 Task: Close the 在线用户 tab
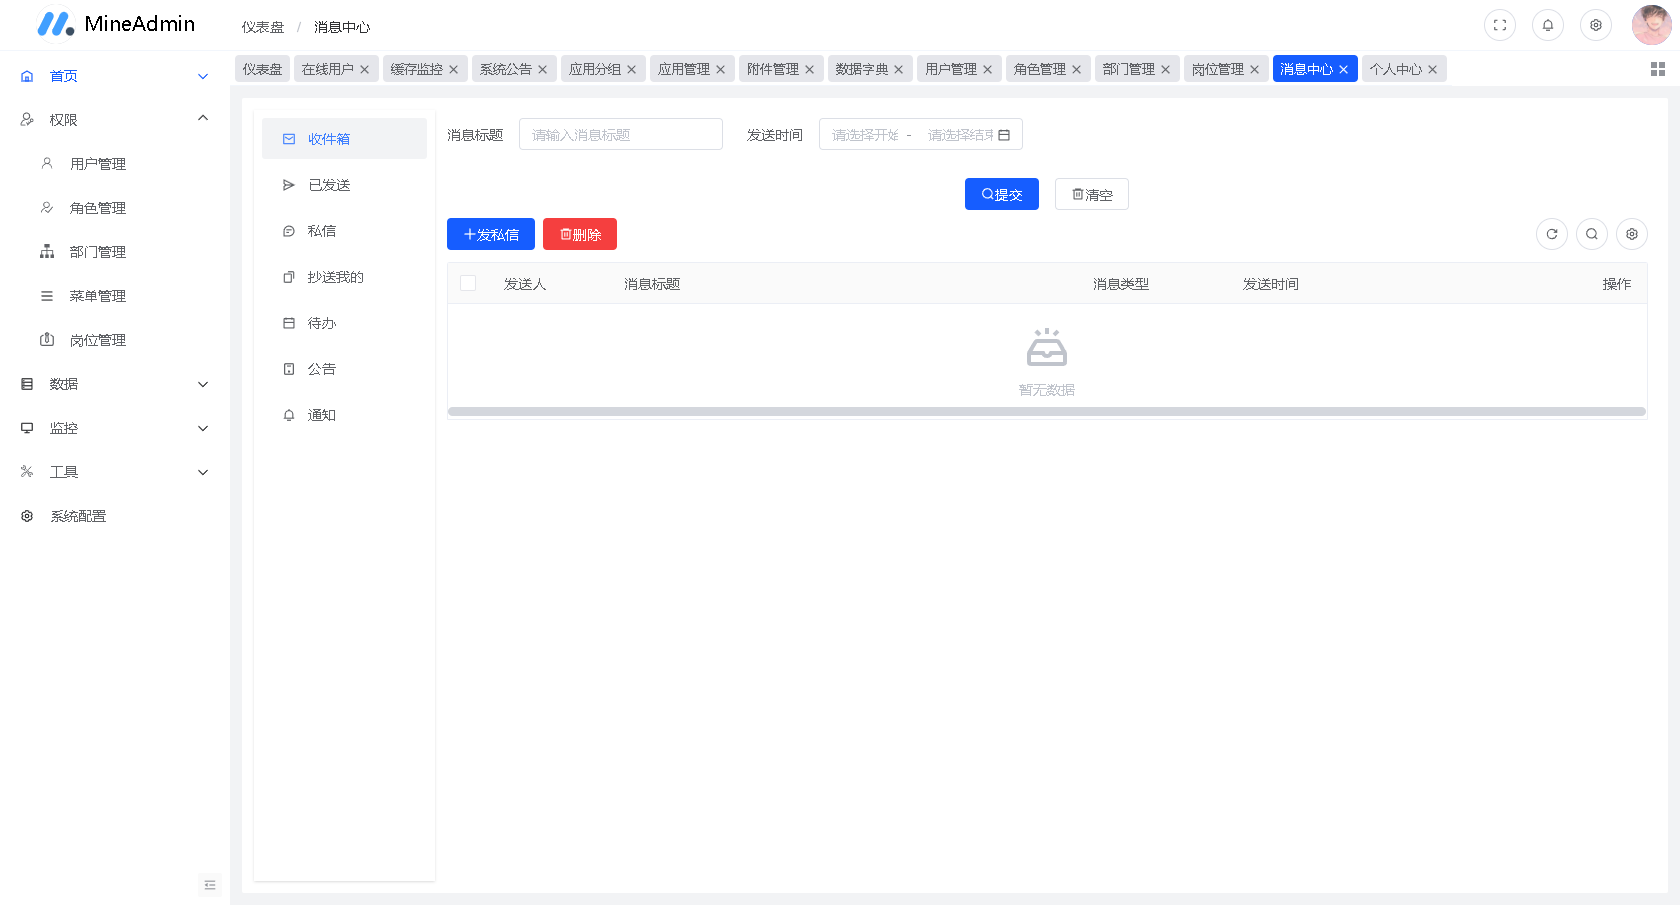point(365,69)
